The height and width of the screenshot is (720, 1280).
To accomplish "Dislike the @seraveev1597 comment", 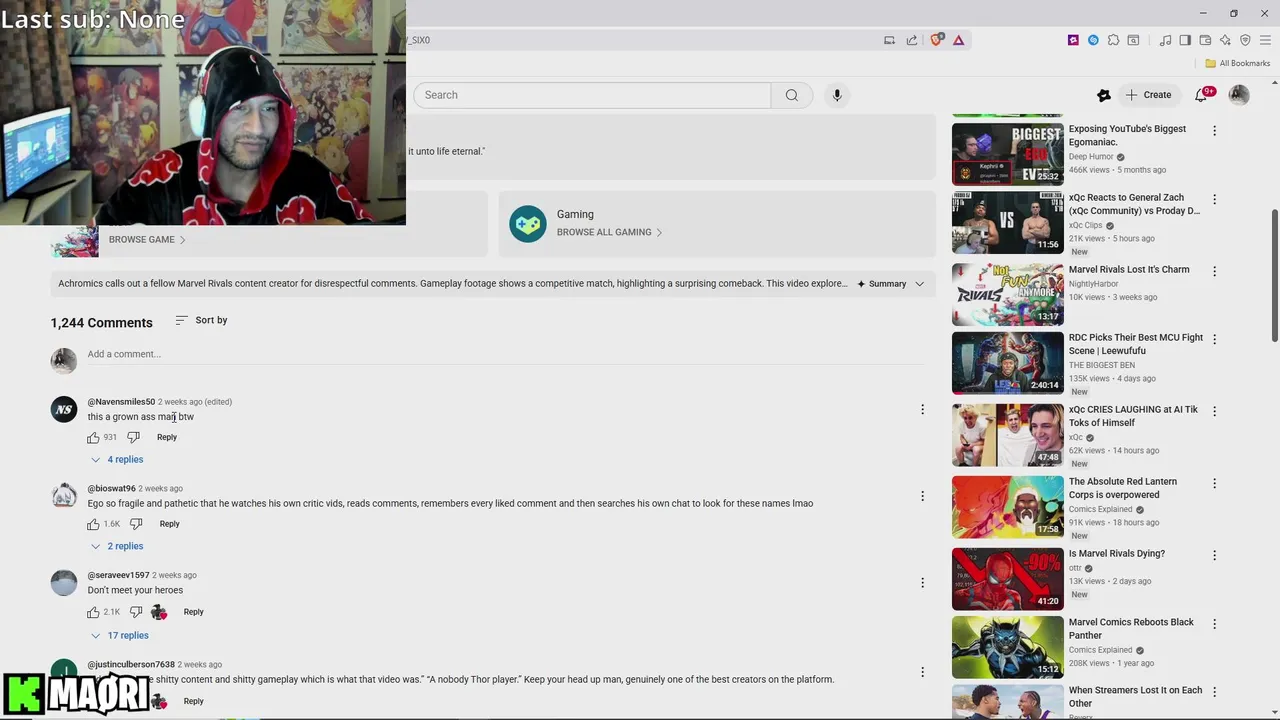I will click(x=136, y=612).
